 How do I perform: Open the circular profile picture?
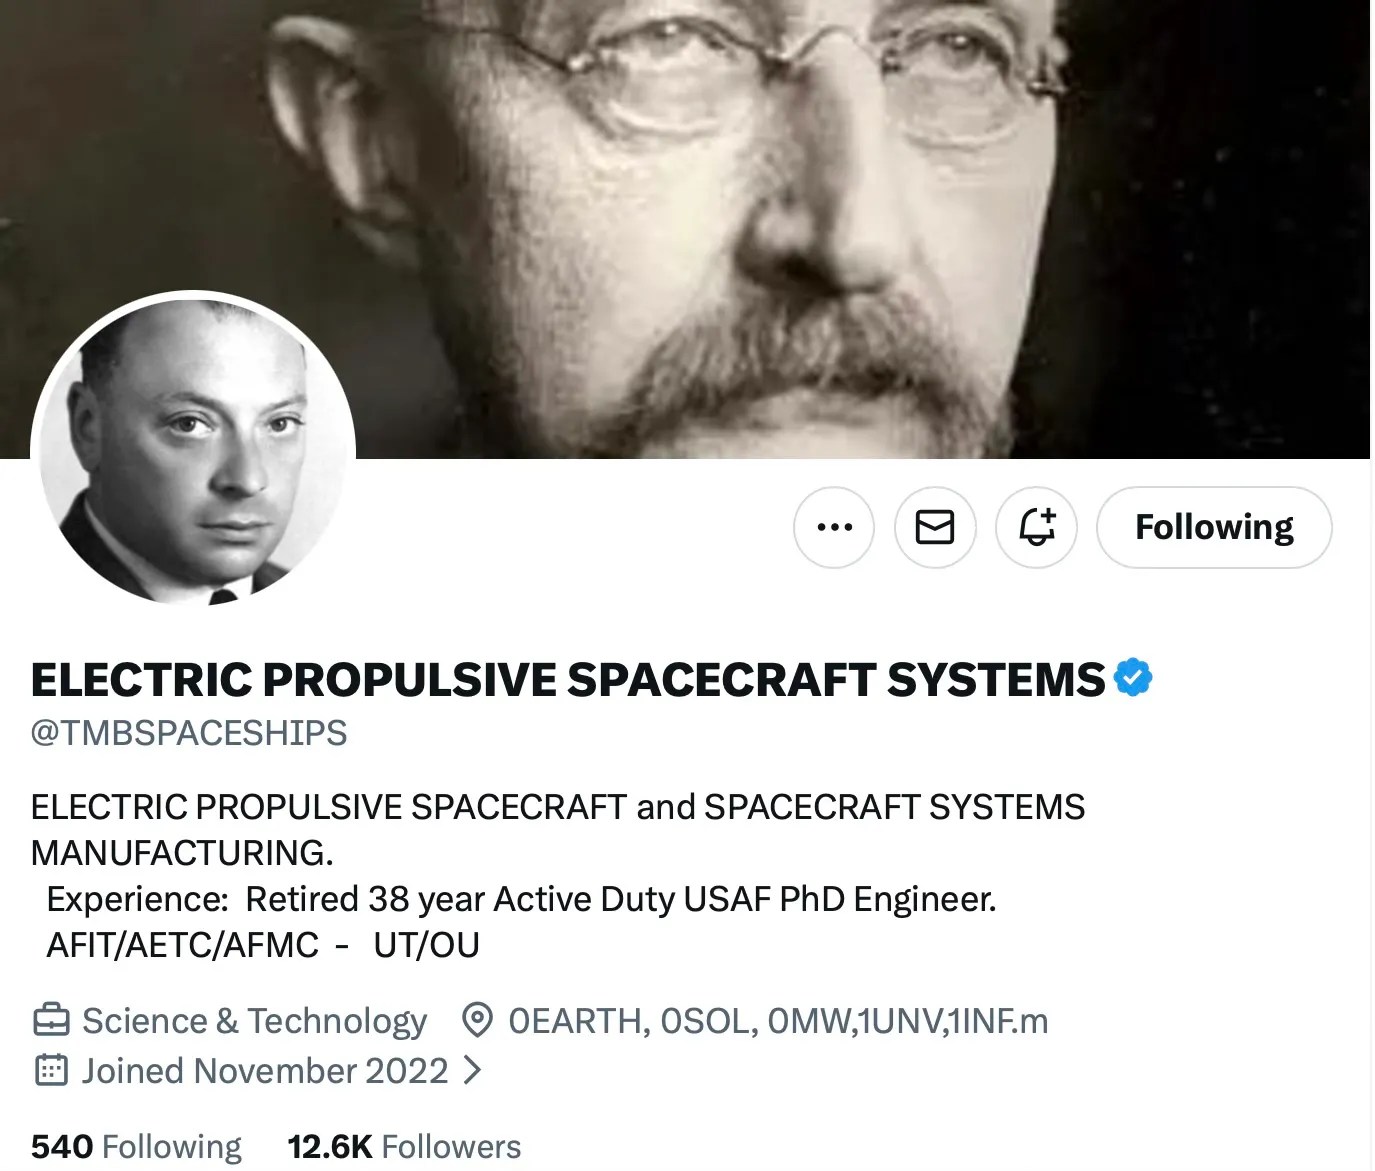193,451
